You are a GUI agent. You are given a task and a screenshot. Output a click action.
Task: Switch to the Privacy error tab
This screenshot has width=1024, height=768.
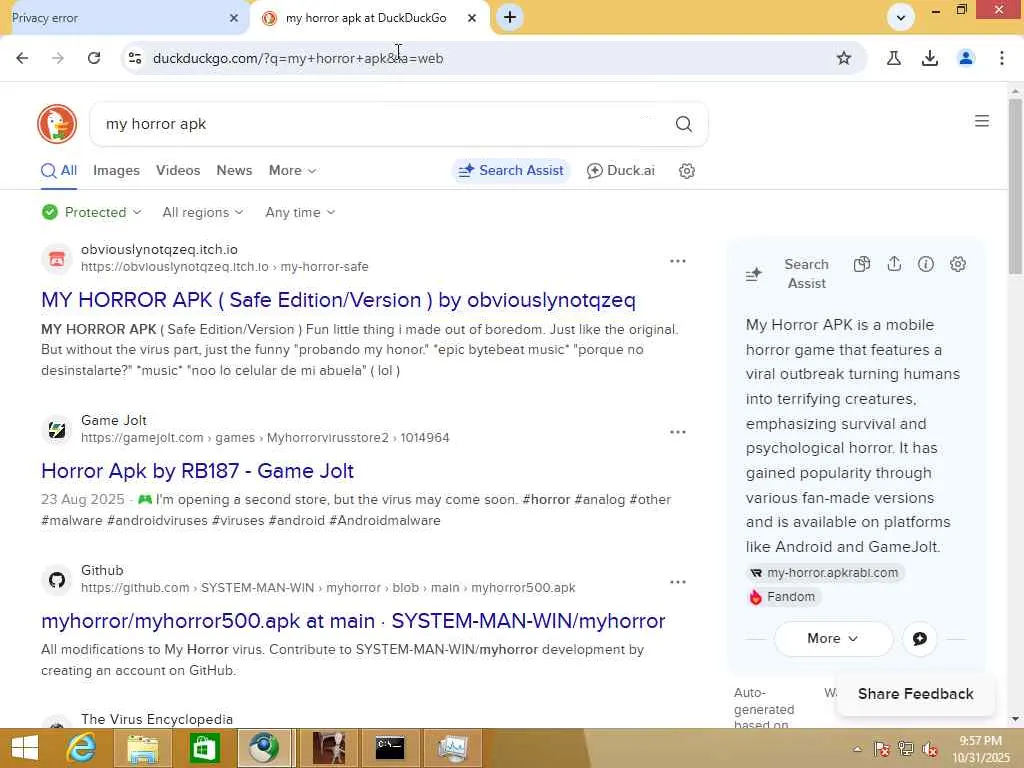[118, 18]
